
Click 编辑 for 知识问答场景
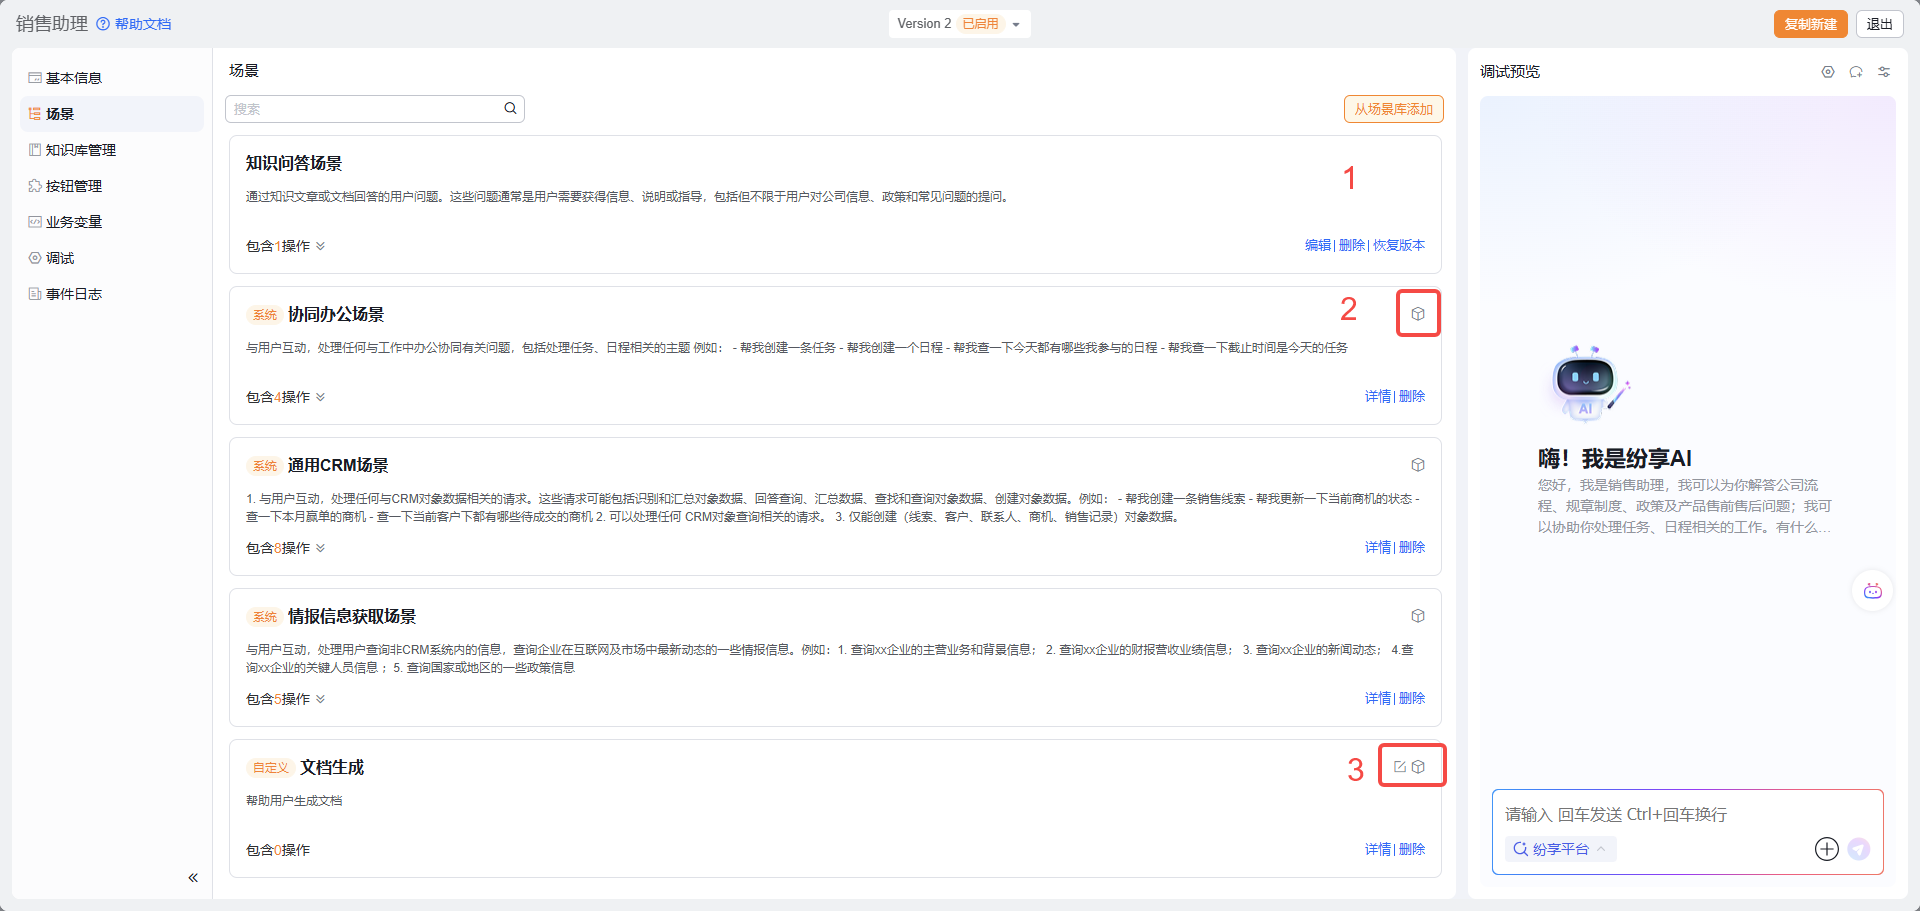1317,245
